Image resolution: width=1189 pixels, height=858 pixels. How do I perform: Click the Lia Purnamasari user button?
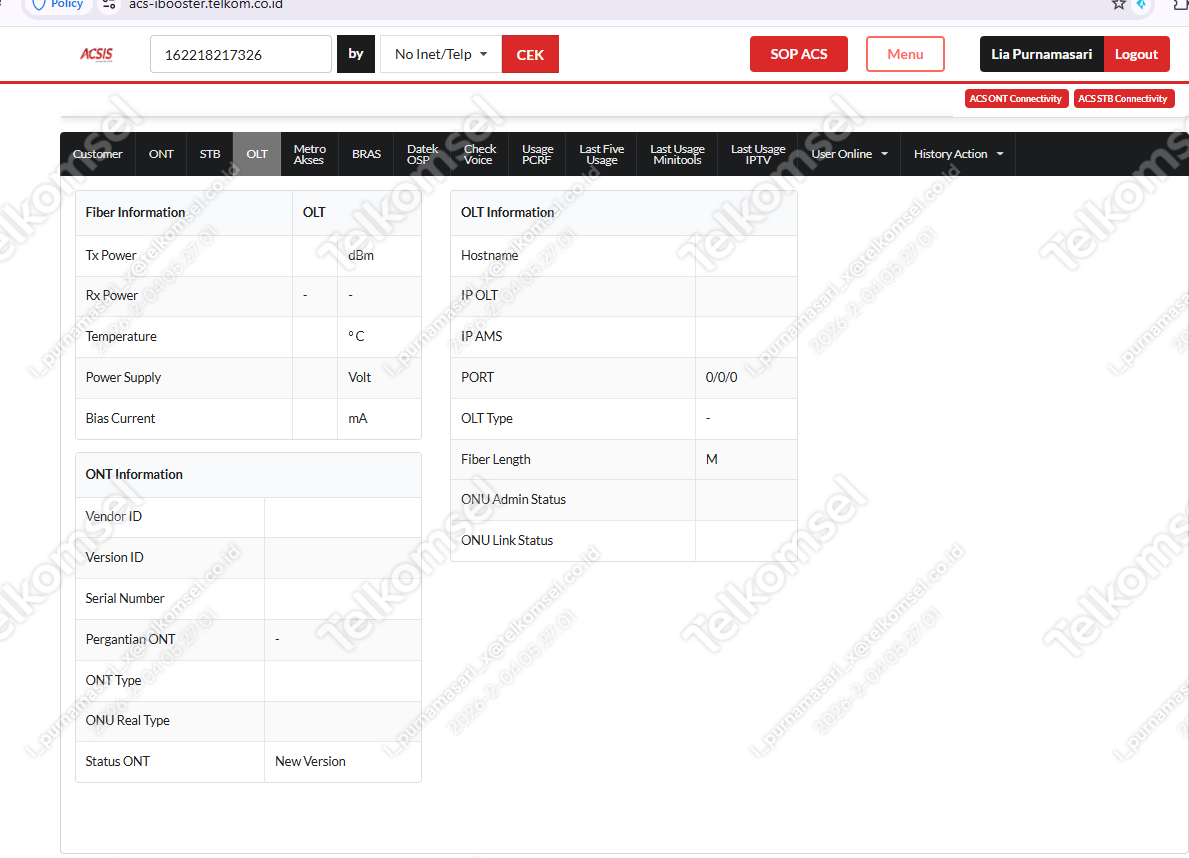click(x=1041, y=54)
